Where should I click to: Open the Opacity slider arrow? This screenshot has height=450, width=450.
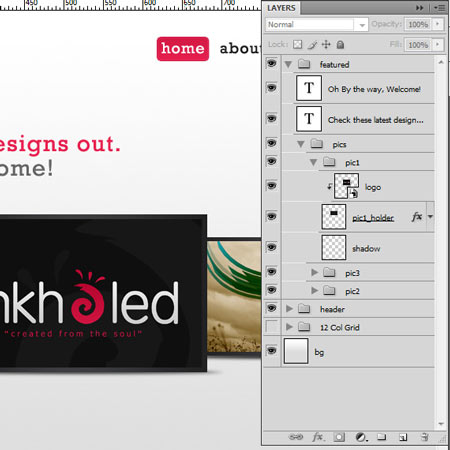tap(438, 24)
